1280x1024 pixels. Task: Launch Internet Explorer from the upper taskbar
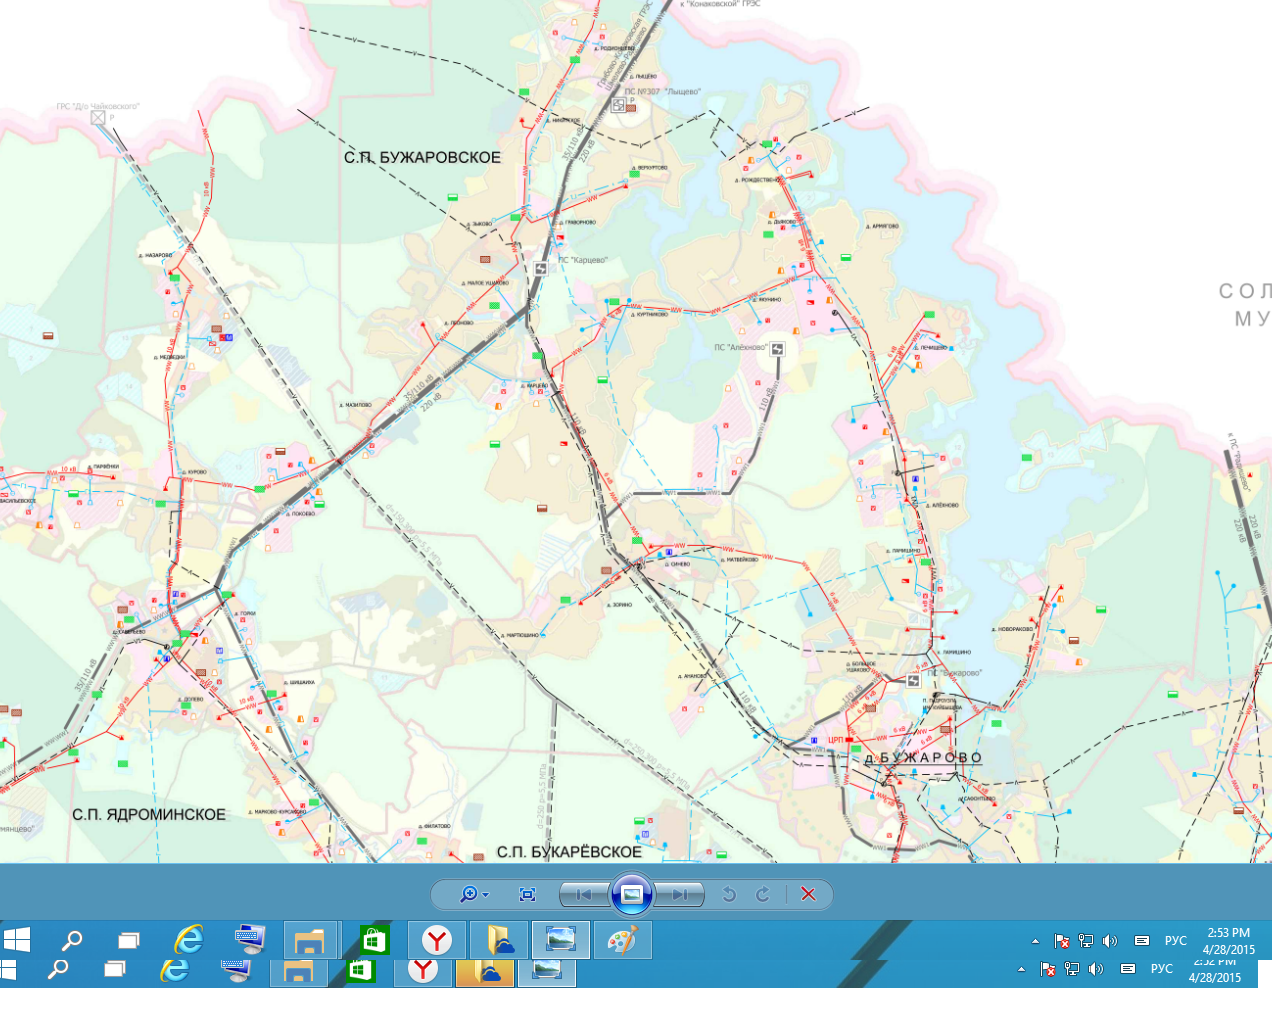click(x=188, y=940)
